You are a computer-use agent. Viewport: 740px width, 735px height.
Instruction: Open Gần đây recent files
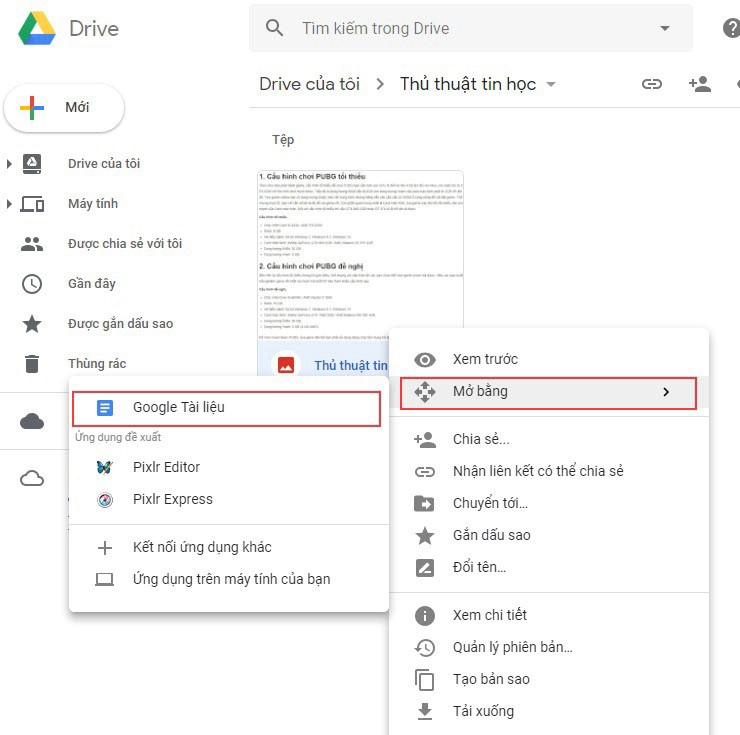point(92,284)
